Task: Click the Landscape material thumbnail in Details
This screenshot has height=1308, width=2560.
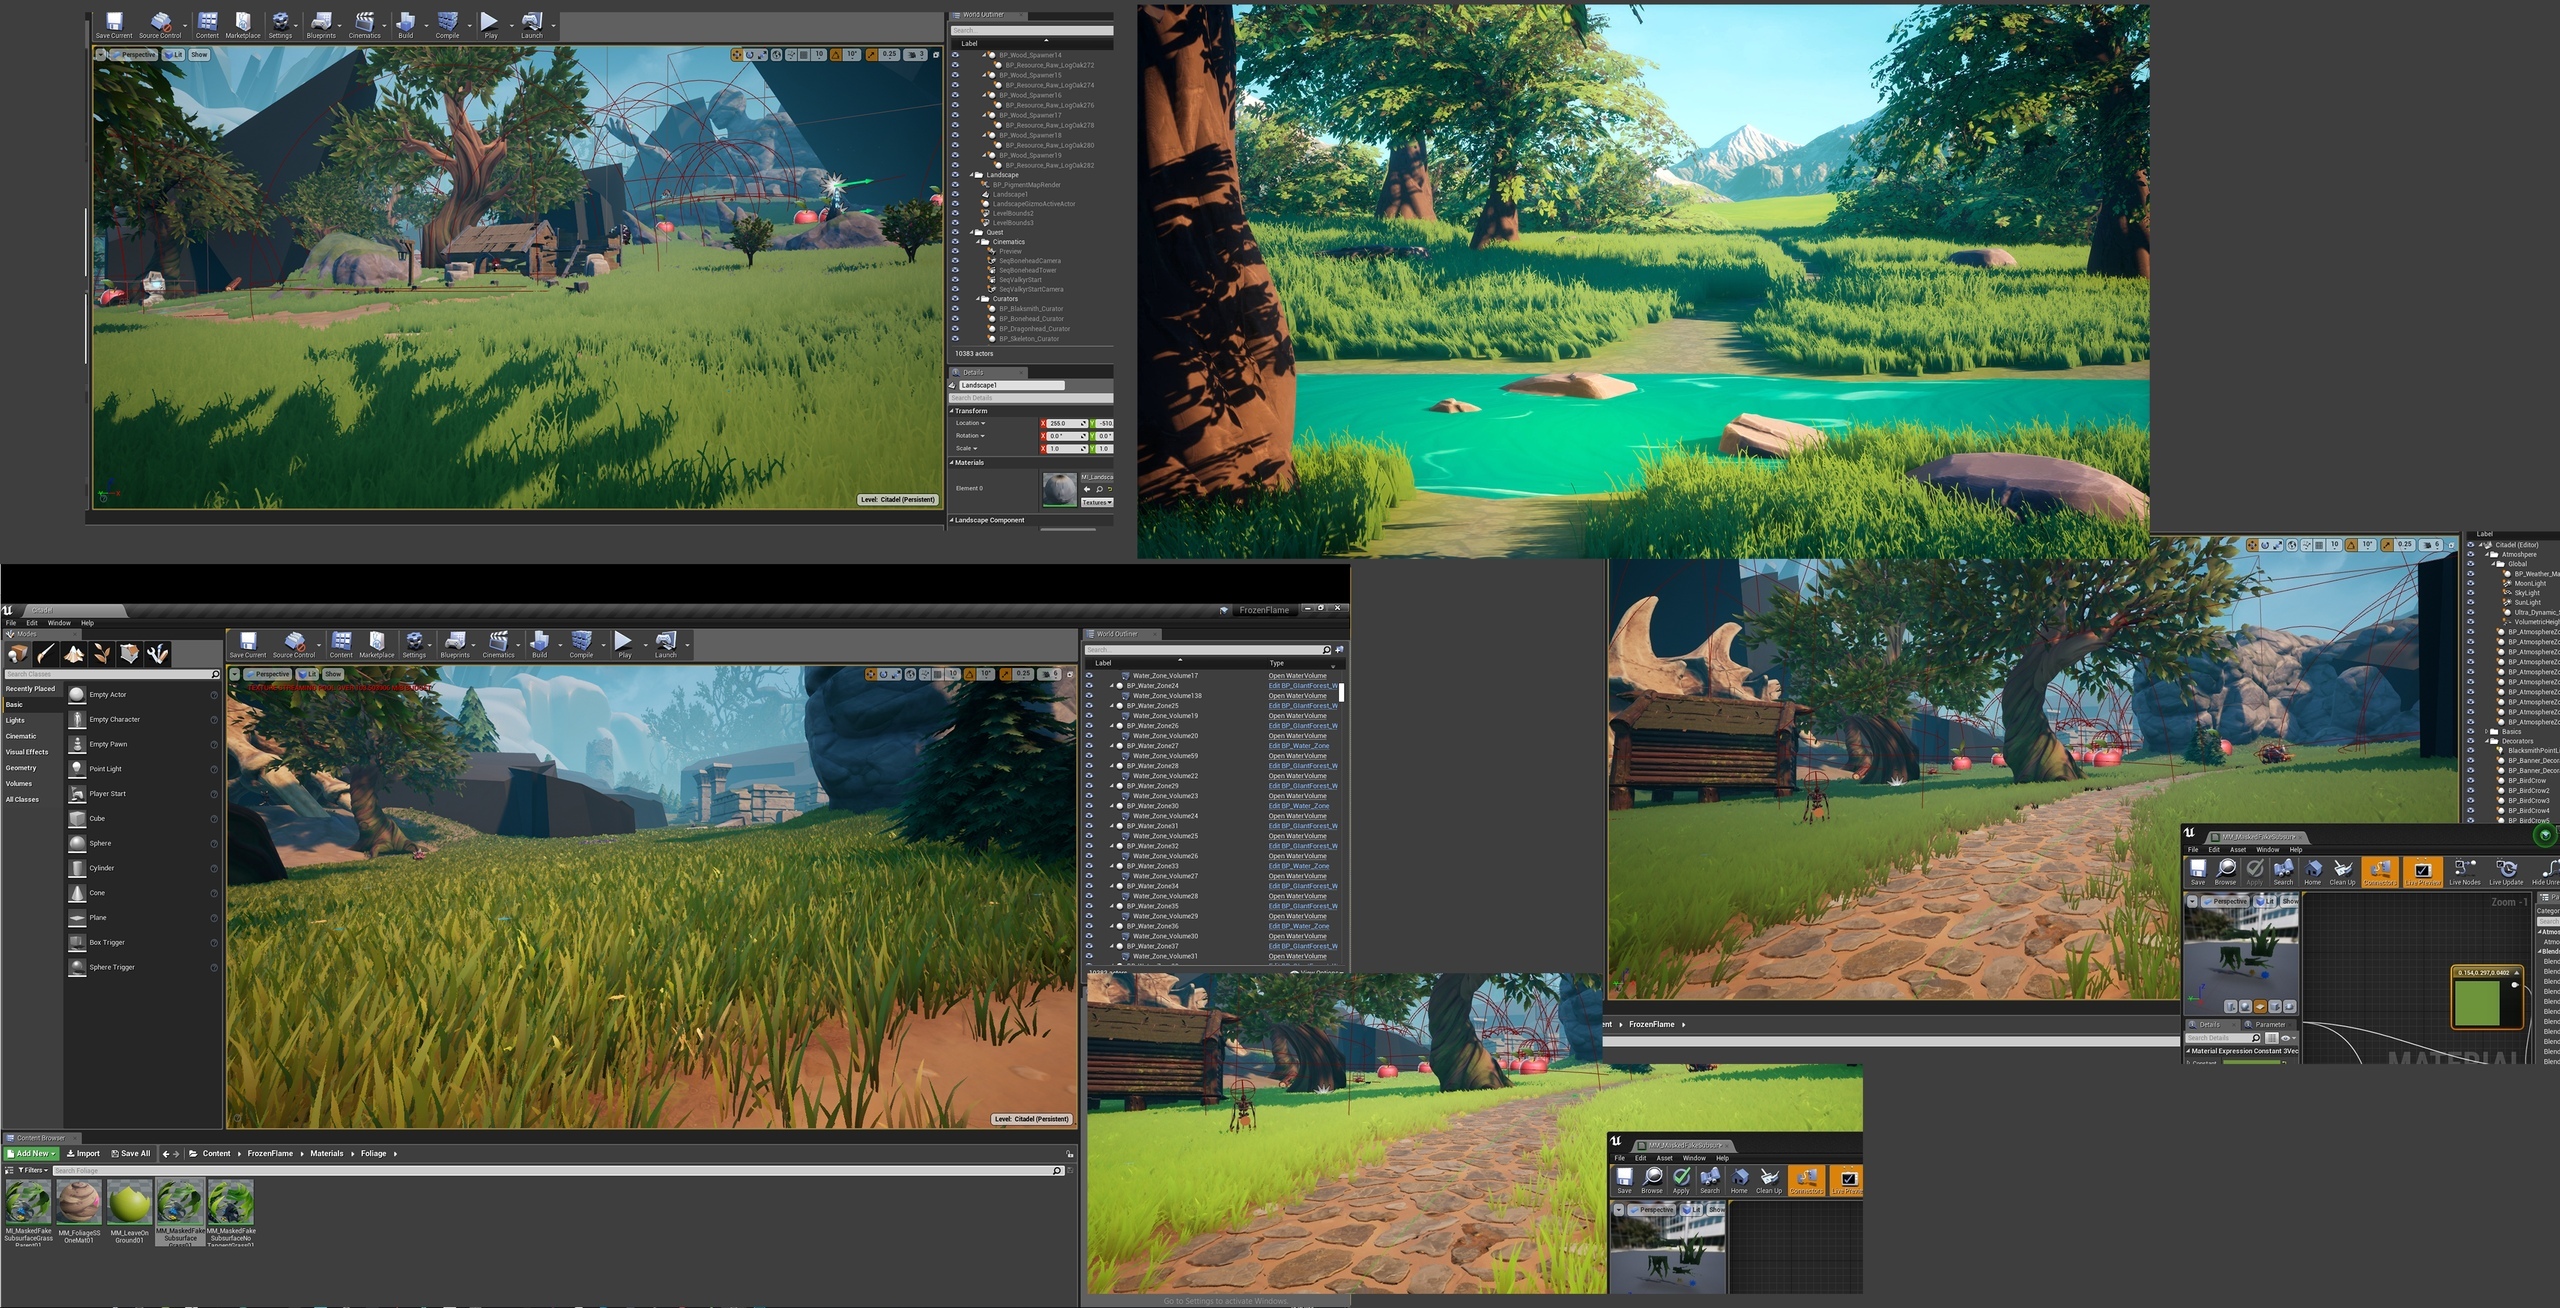Action: tap(1059, 489)
